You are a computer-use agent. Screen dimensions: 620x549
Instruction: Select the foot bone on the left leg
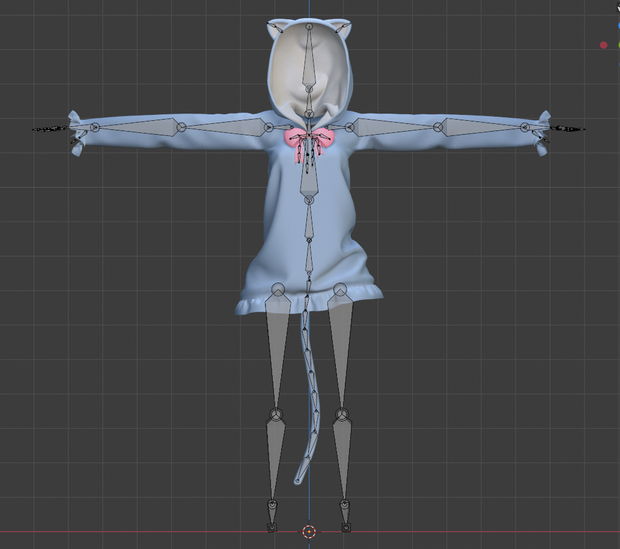point(272,515)
